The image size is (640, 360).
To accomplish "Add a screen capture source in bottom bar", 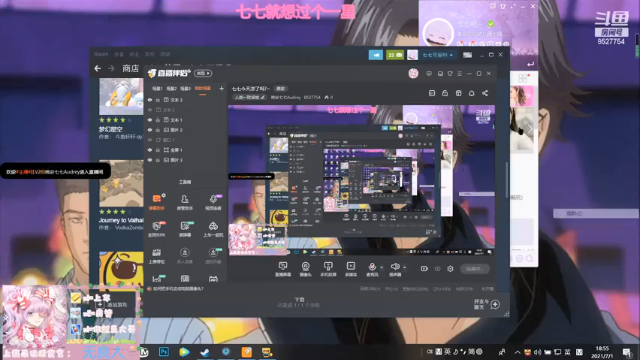I will [x=282, y=269].
